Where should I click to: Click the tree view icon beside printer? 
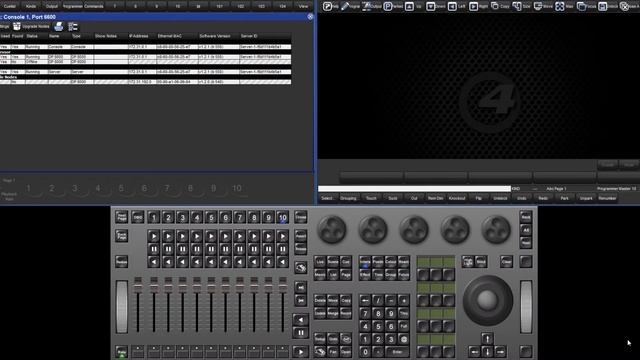pos(73,27)
